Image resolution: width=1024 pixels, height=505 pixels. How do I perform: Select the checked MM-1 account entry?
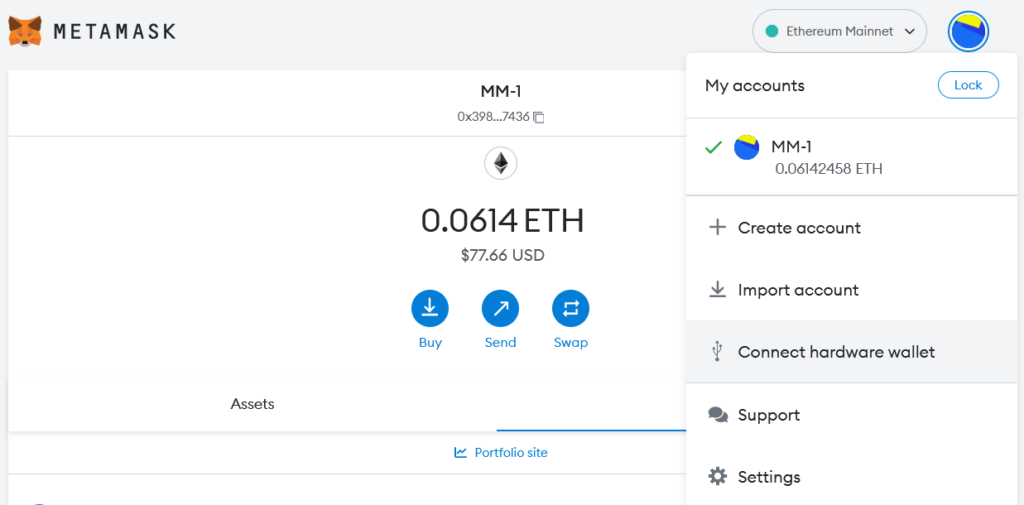[x=855, y=157]
